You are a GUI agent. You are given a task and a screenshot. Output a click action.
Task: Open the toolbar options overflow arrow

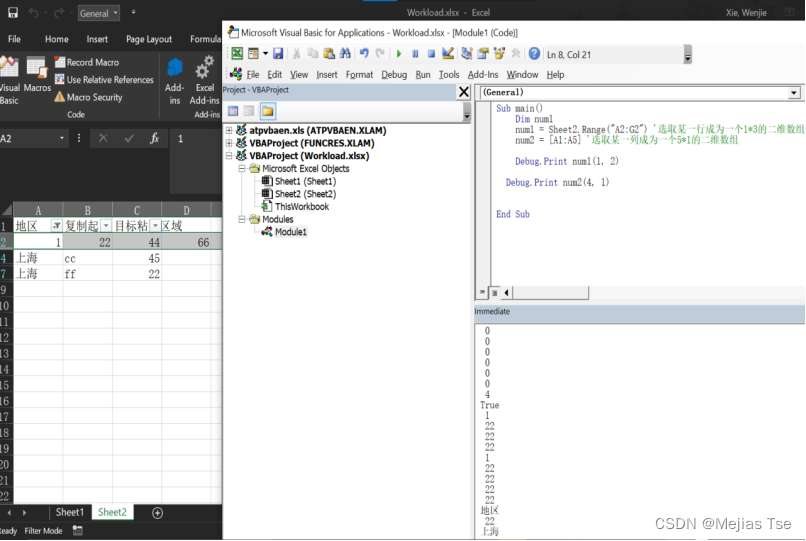(x=688, y=55)
